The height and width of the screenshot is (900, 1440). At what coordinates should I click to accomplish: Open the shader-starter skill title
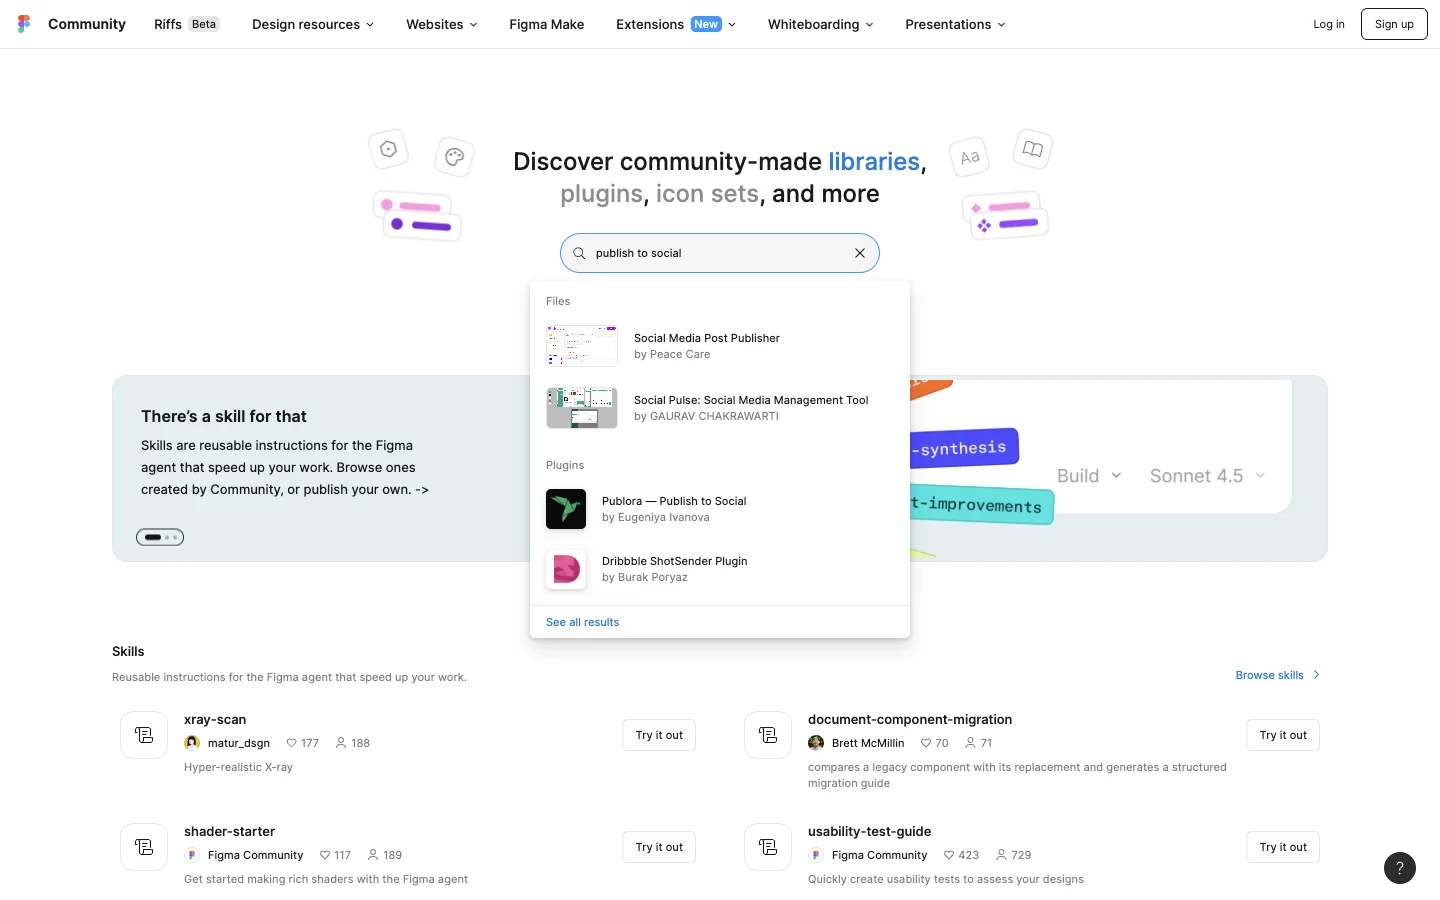click(229, 831)
